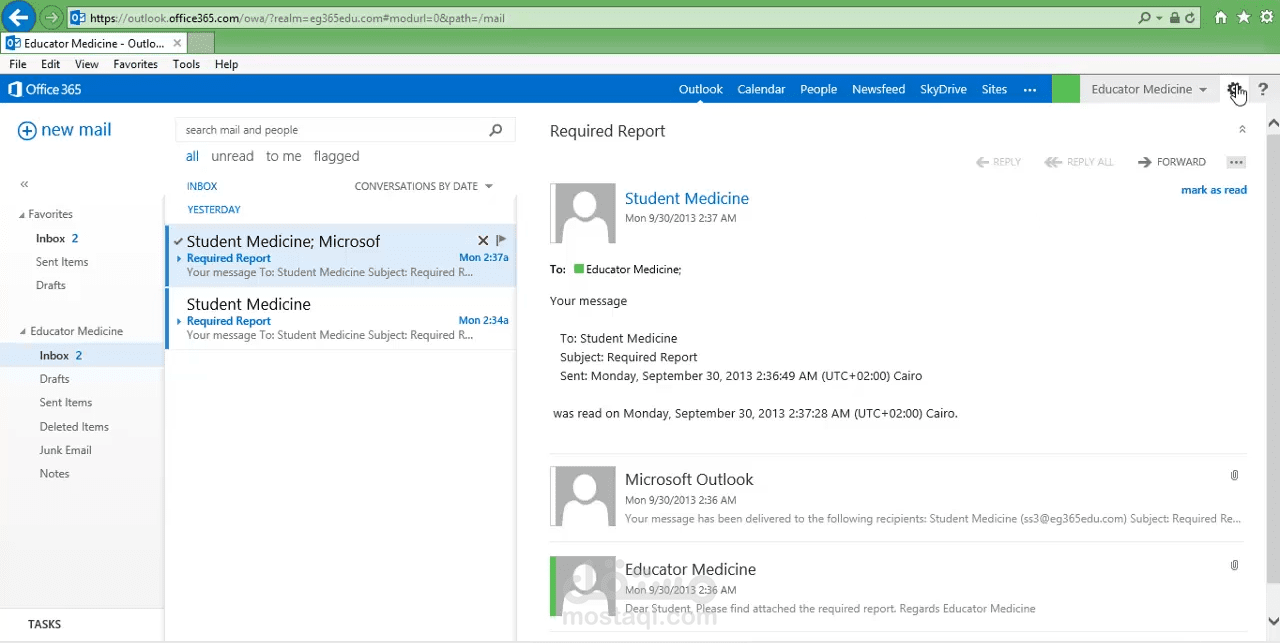Open Sites in the top navigation

(x=994, y=89)
